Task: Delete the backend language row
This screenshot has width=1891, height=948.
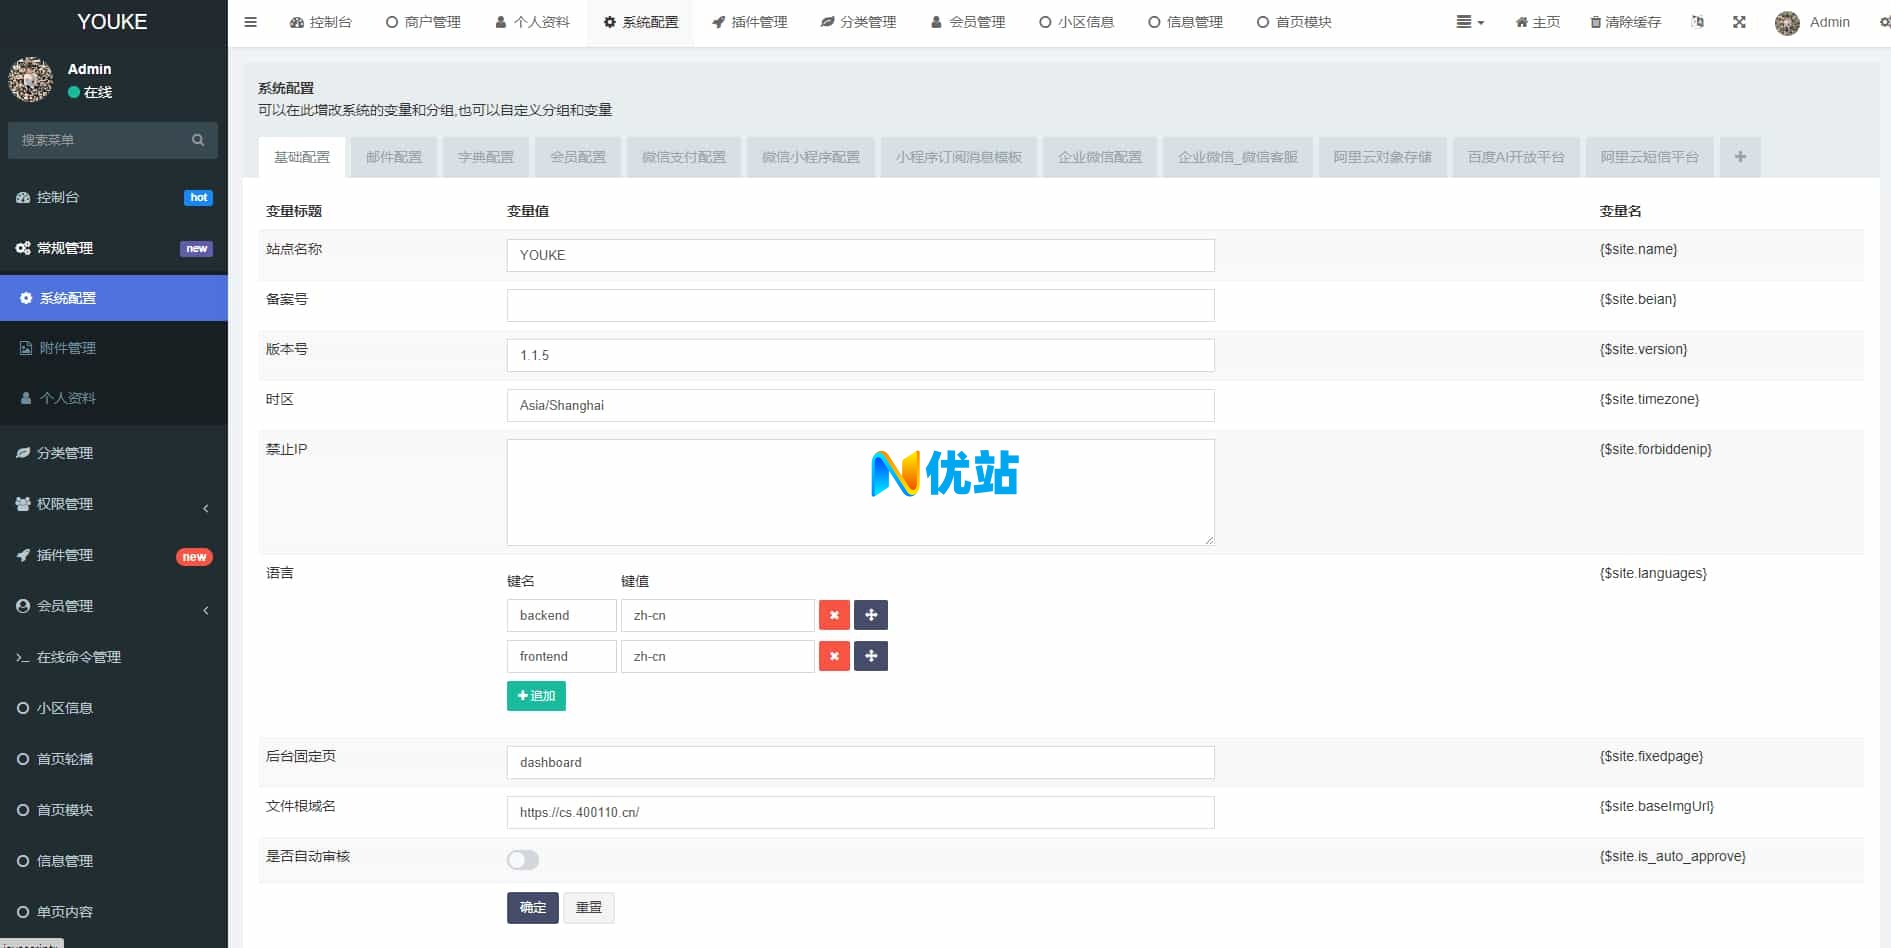Action: point(834,615)
